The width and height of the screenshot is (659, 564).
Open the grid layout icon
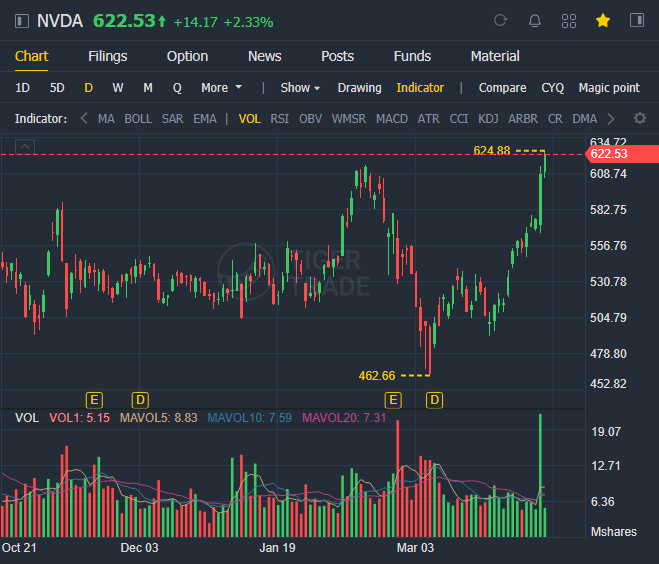pos(569,21)
